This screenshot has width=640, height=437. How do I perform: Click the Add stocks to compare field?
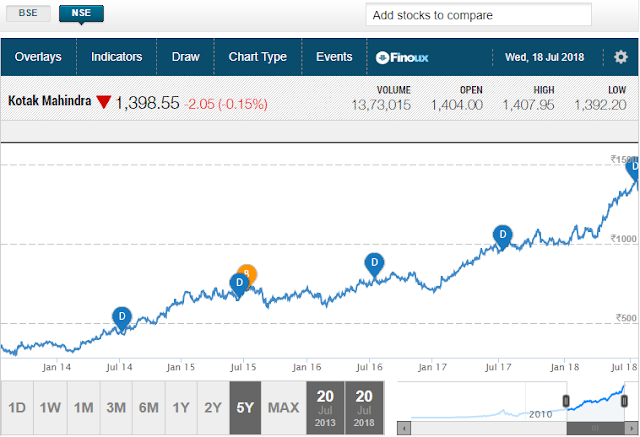pyautogui.click(x=478, y=15)
